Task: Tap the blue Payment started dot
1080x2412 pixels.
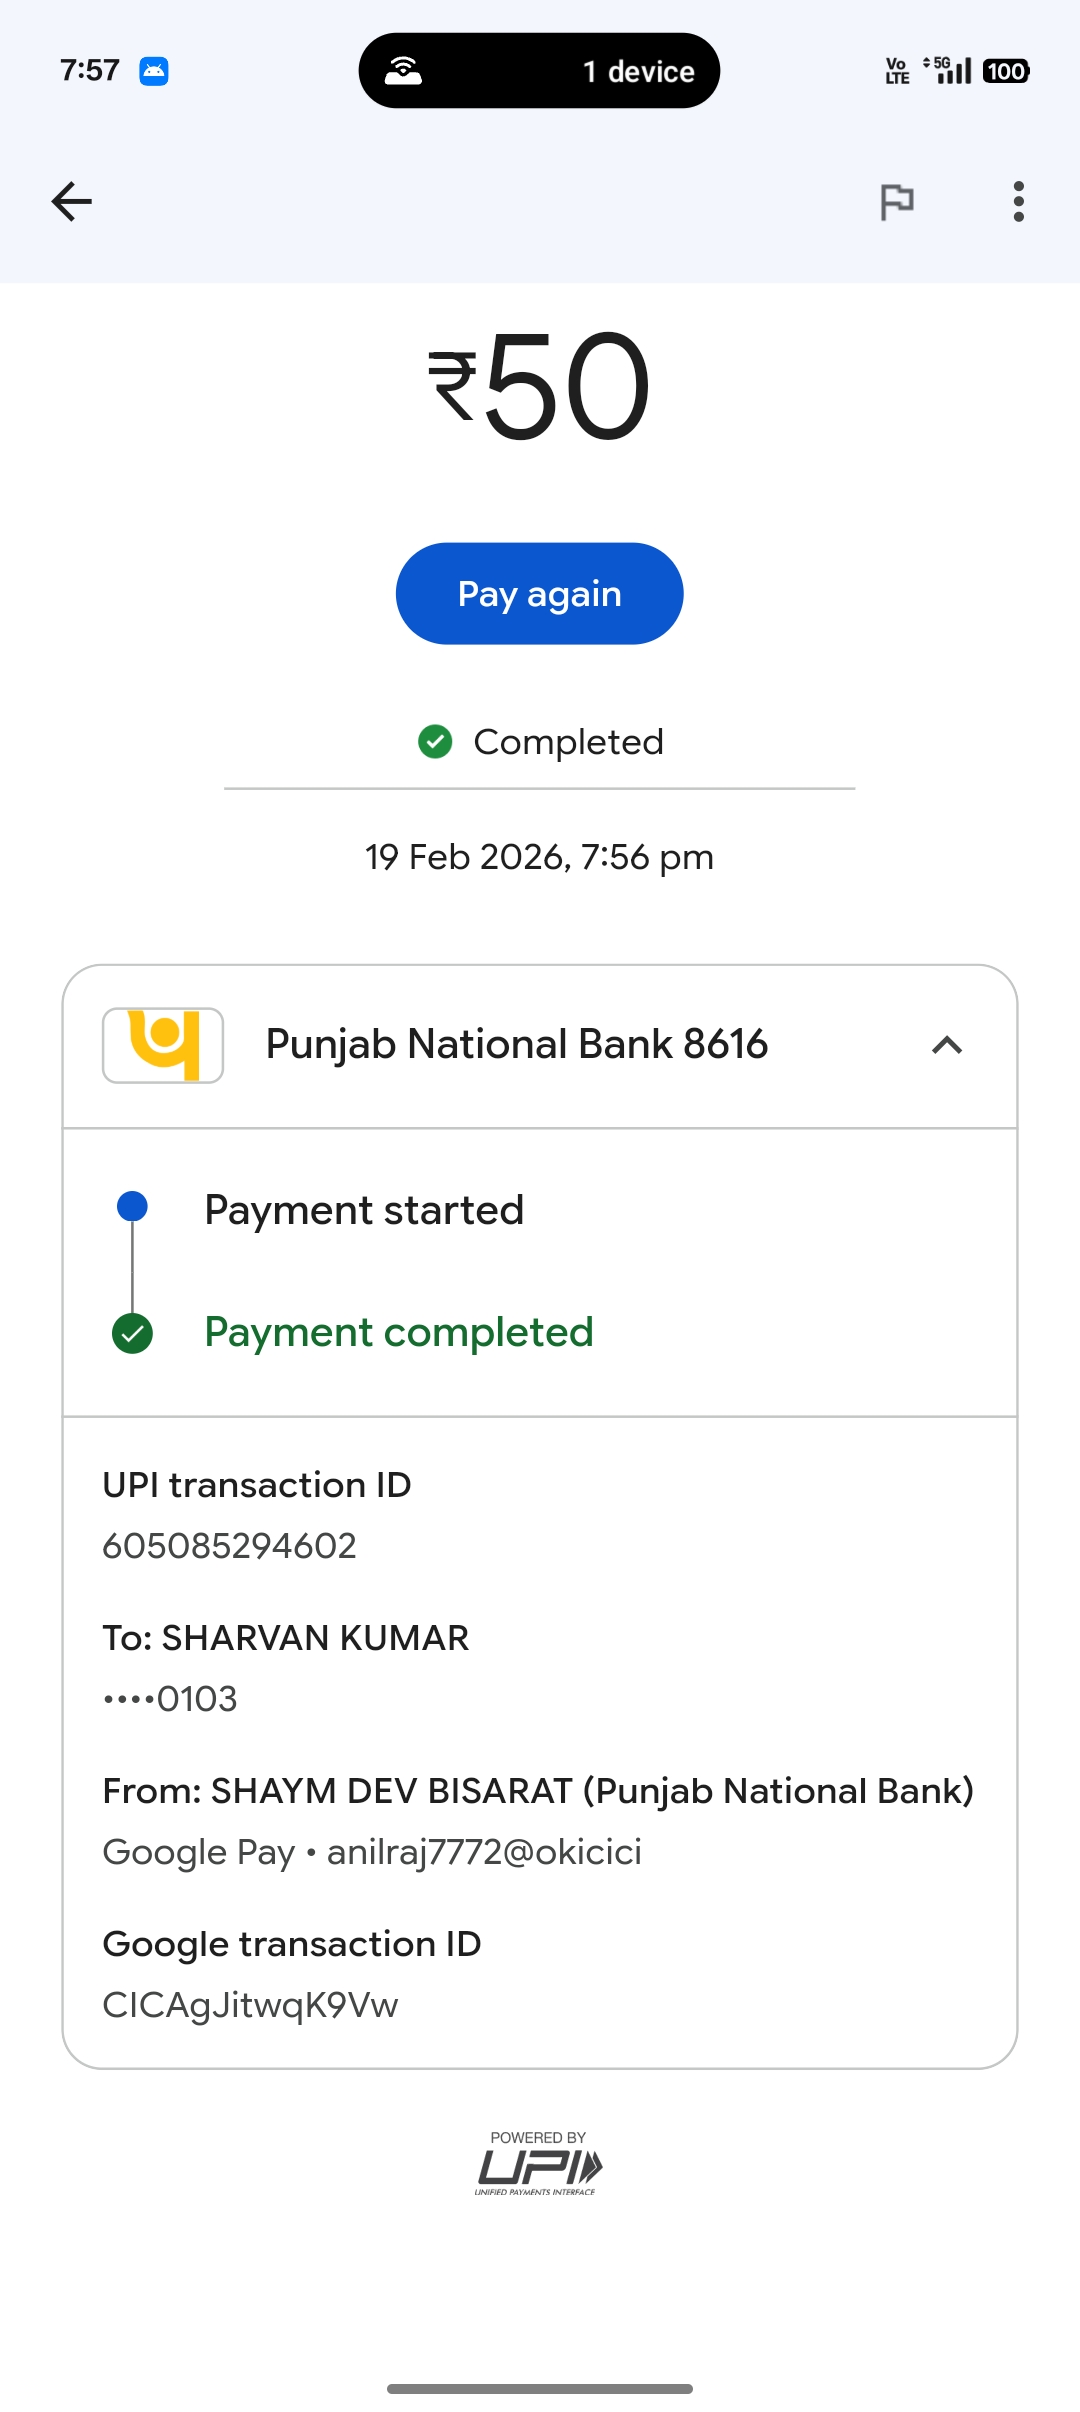Action: (x=133, y=1207)
